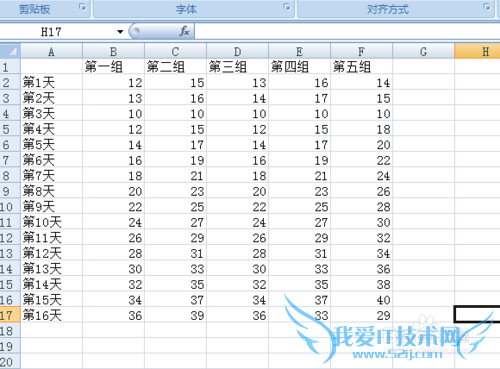
Task: Click value 12 in 第1天 row
Action: pos(113,82)
